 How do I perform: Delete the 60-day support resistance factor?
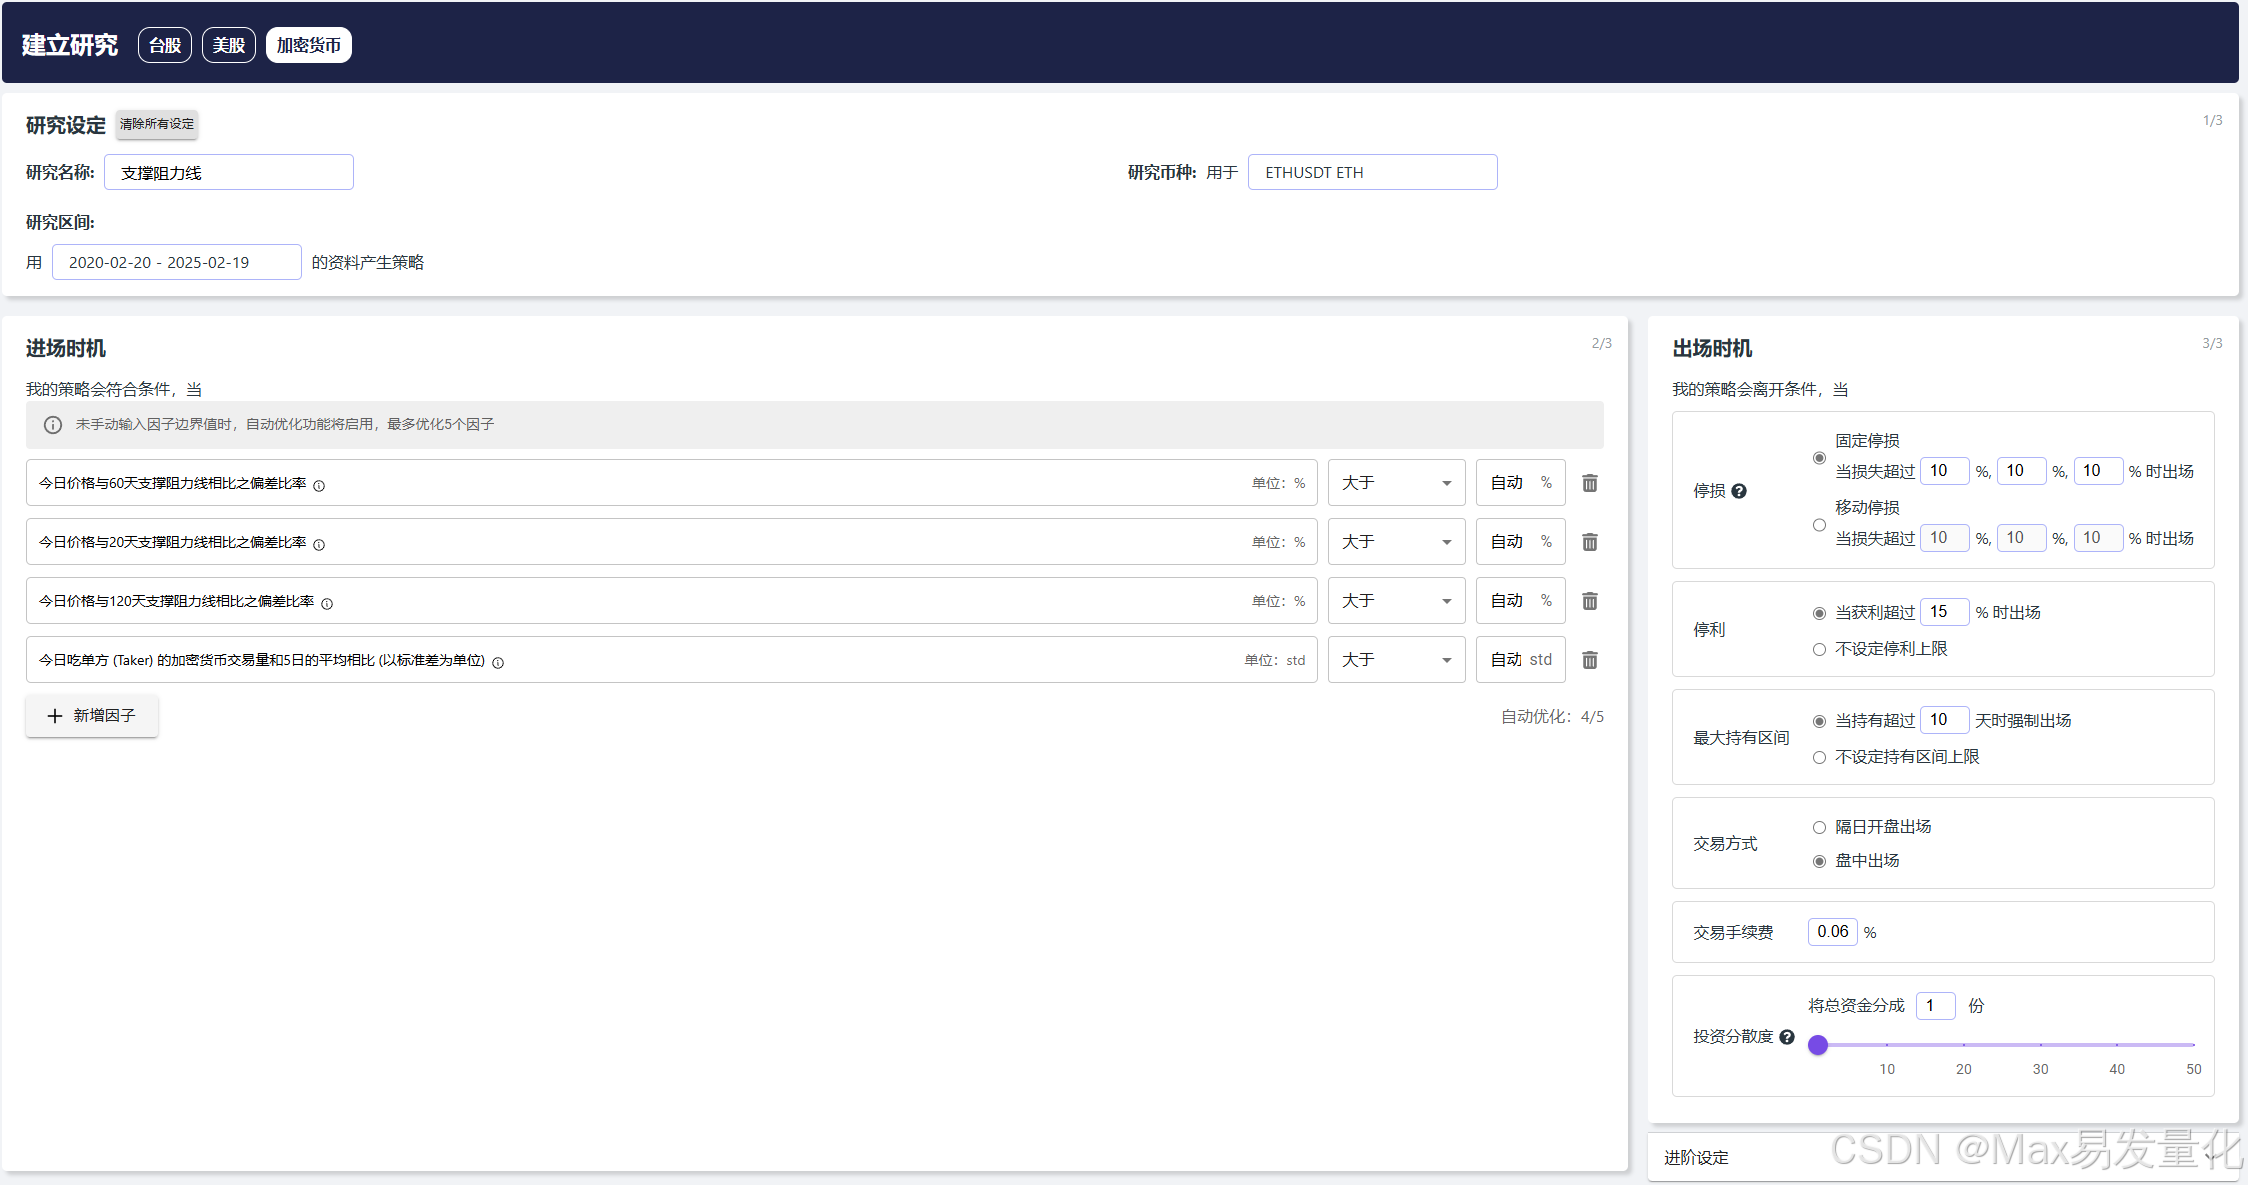[x=1589, y=483]
